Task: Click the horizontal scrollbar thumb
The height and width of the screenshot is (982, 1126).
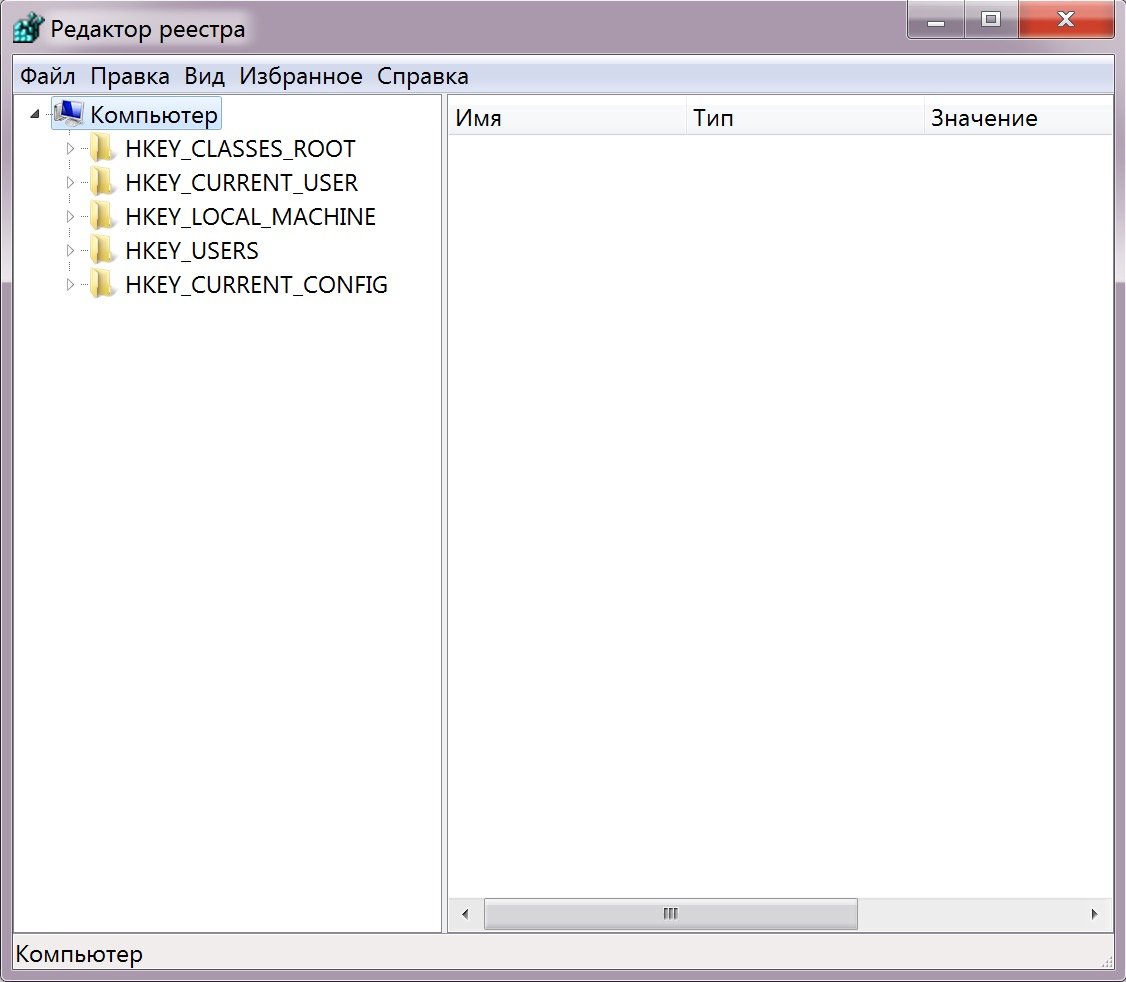Action: pos(671,914)
